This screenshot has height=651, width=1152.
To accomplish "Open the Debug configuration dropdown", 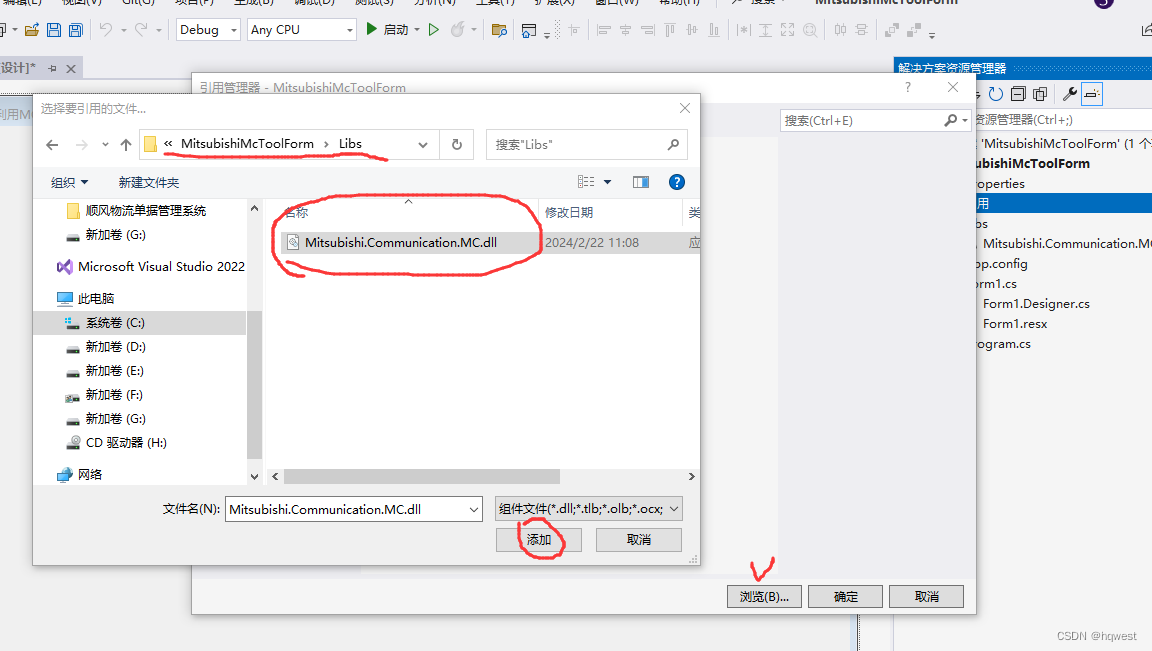I will [x=234, y=30].
